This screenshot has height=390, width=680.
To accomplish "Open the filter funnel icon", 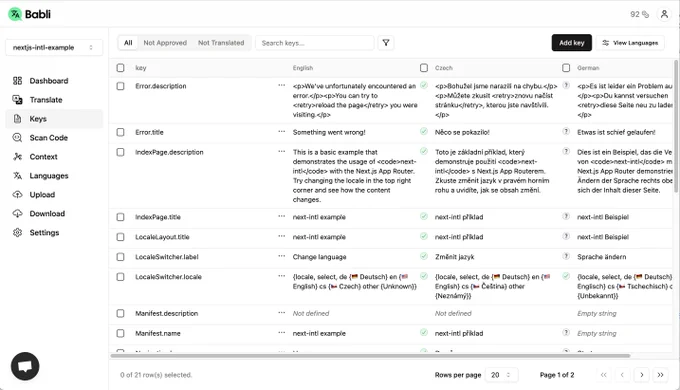I will [386, 43].
